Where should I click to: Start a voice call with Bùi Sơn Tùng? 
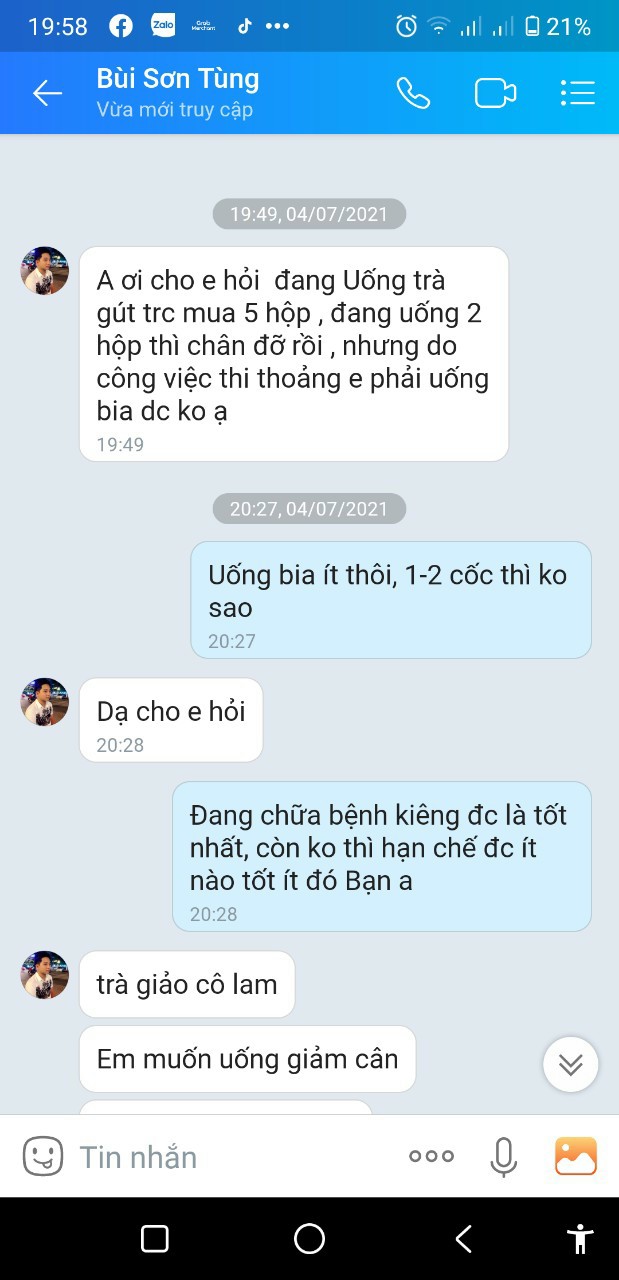413,93
